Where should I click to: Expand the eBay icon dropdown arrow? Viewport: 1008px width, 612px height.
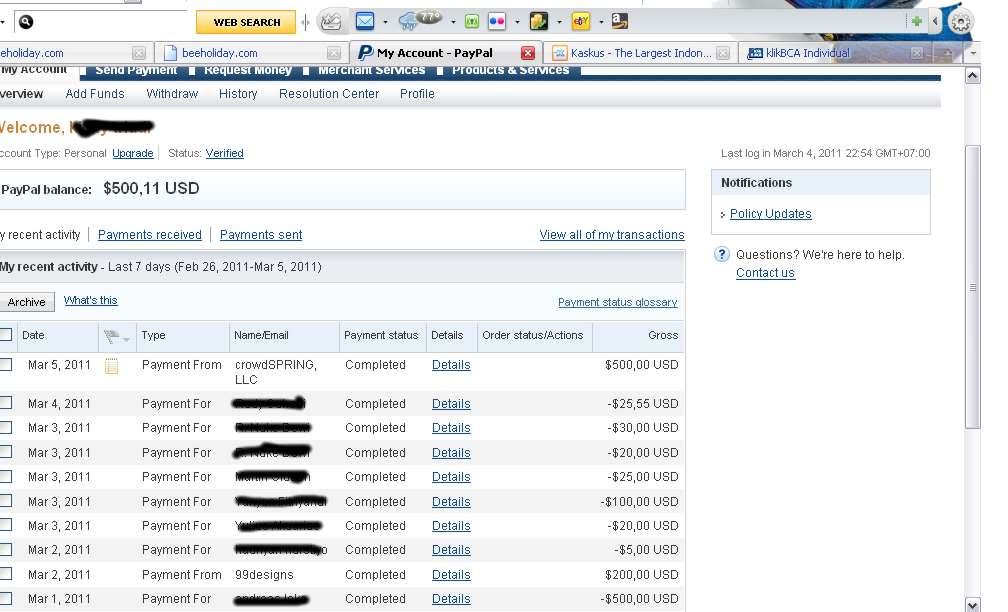600,22
